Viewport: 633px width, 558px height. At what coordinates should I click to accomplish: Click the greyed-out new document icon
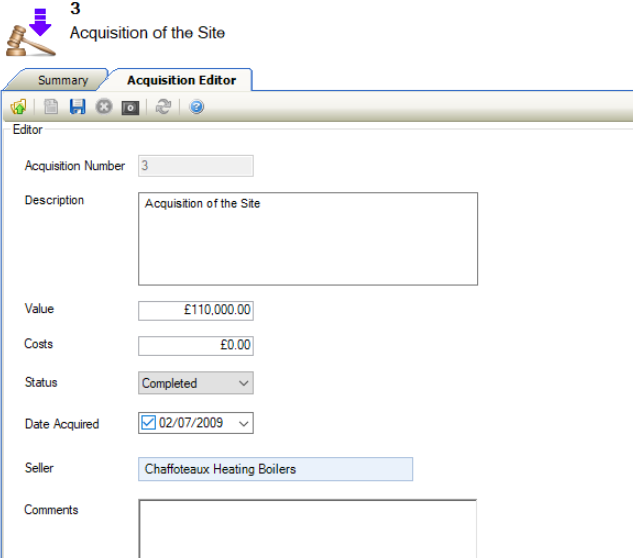(x=52, y=107)
